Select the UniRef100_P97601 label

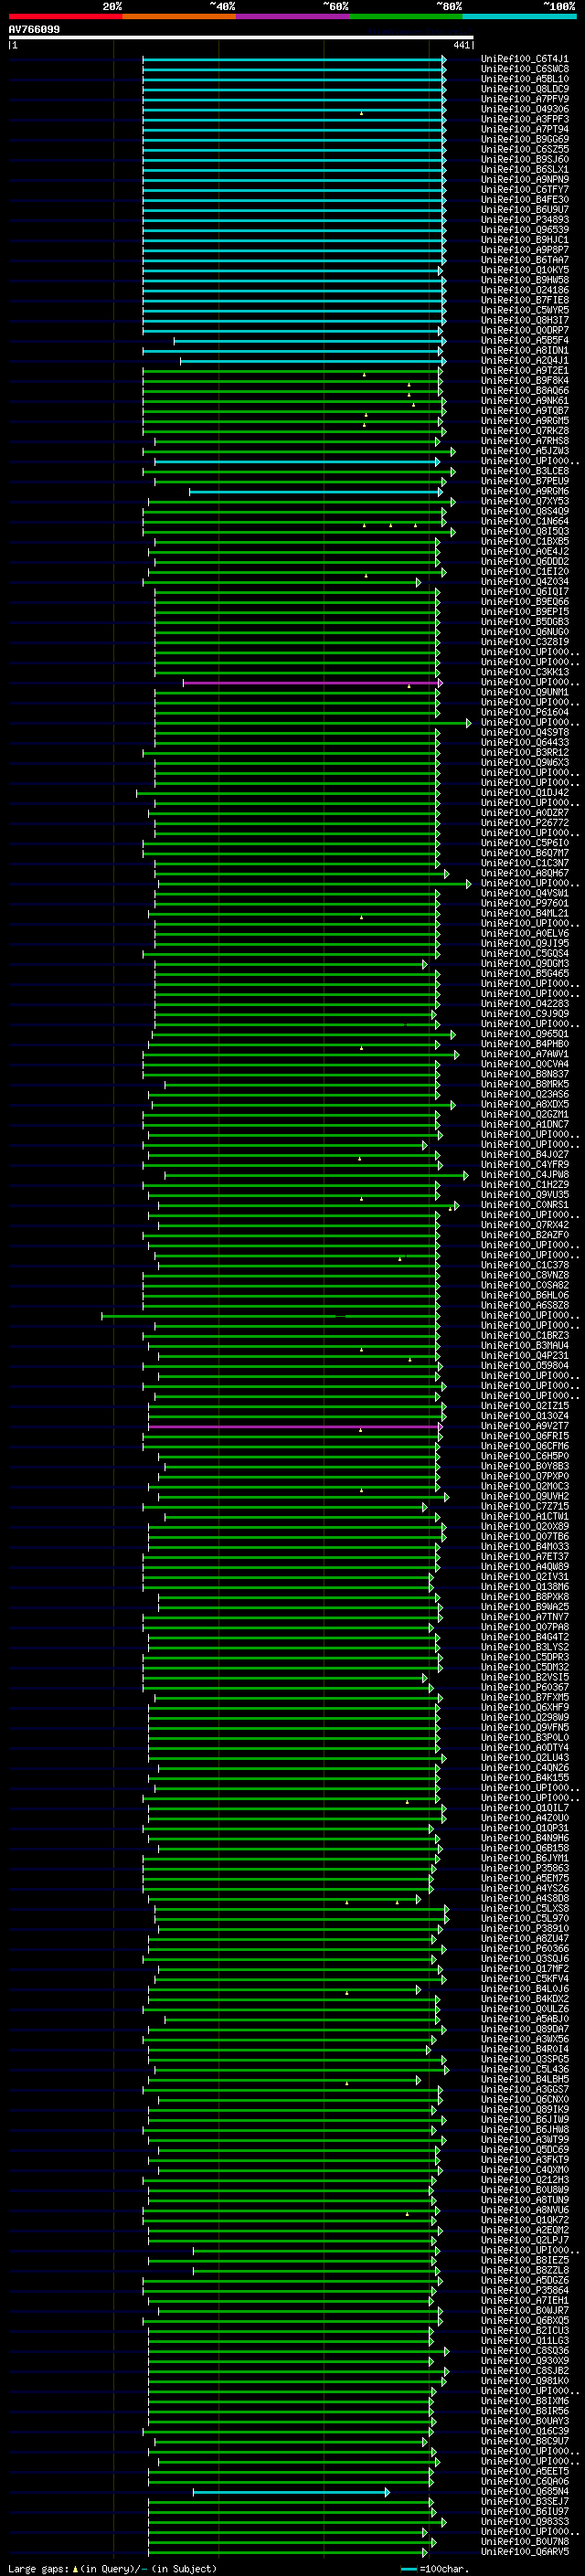[x=525, y=903]
